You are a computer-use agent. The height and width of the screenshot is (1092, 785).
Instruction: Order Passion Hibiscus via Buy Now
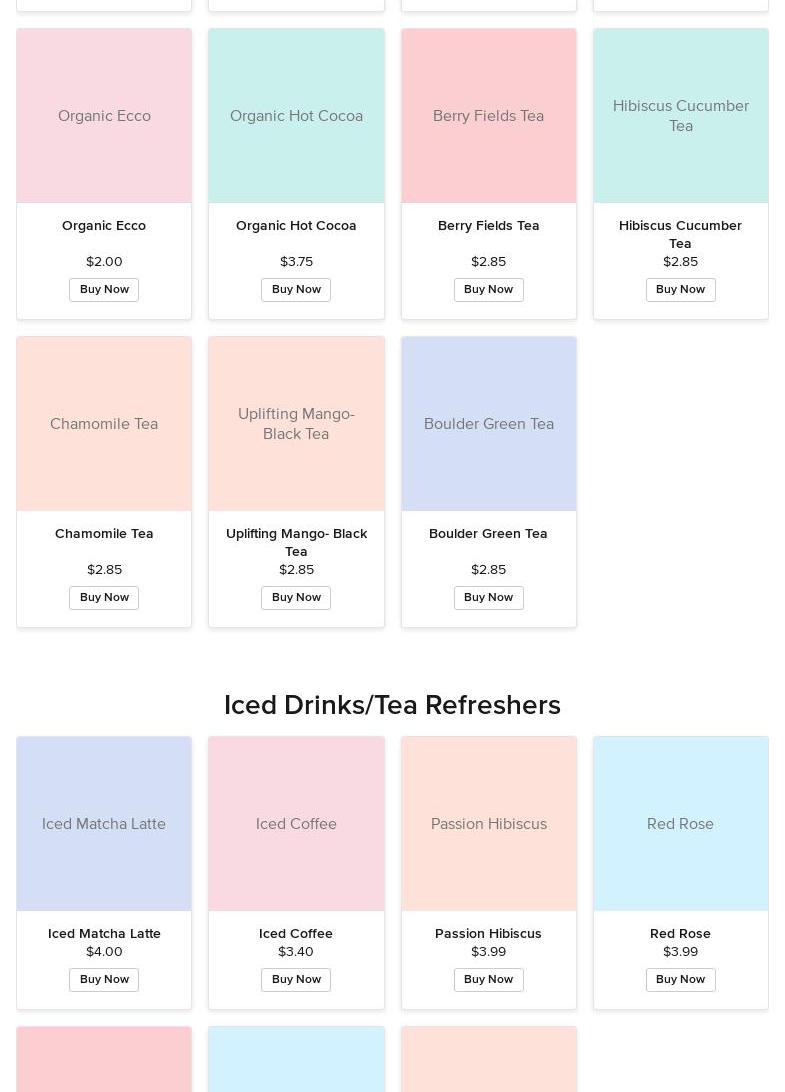[x=488, y=980]
